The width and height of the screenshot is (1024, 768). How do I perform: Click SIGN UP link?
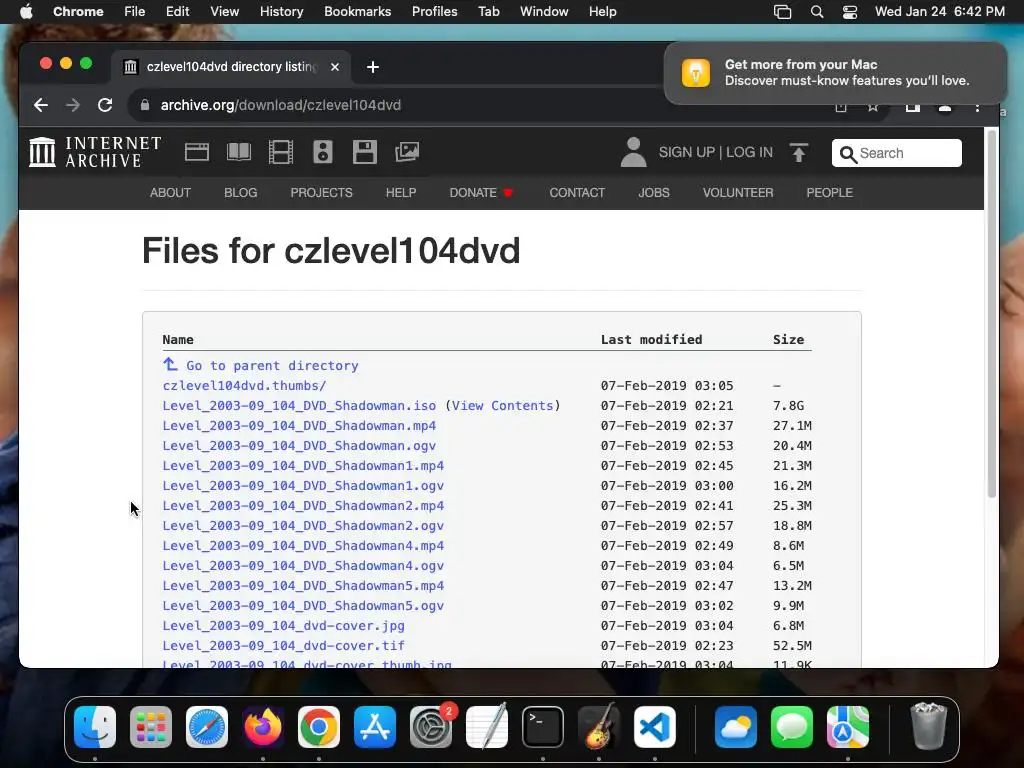[x=686, y=152]
